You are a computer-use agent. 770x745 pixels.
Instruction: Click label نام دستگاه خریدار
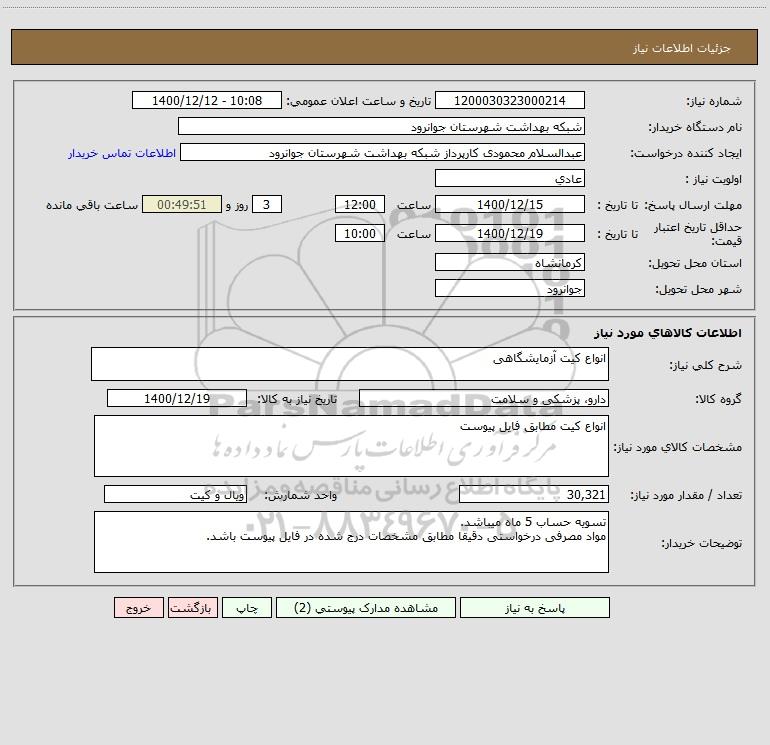point(695,128)
